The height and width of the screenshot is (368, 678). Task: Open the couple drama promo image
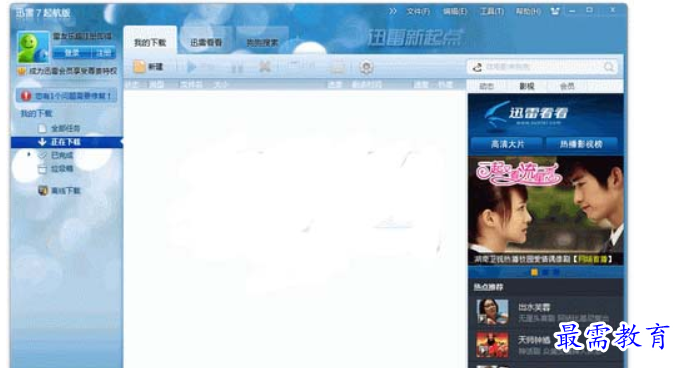[x=546, y=211]
